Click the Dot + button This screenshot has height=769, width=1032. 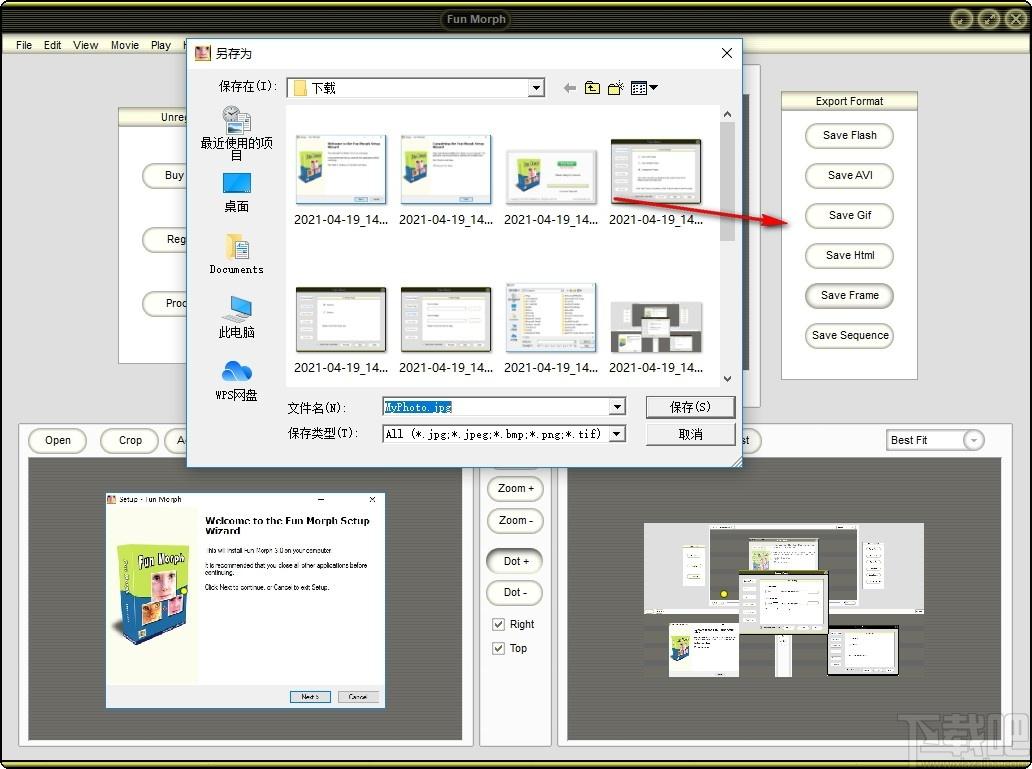(x=515, y=561)
